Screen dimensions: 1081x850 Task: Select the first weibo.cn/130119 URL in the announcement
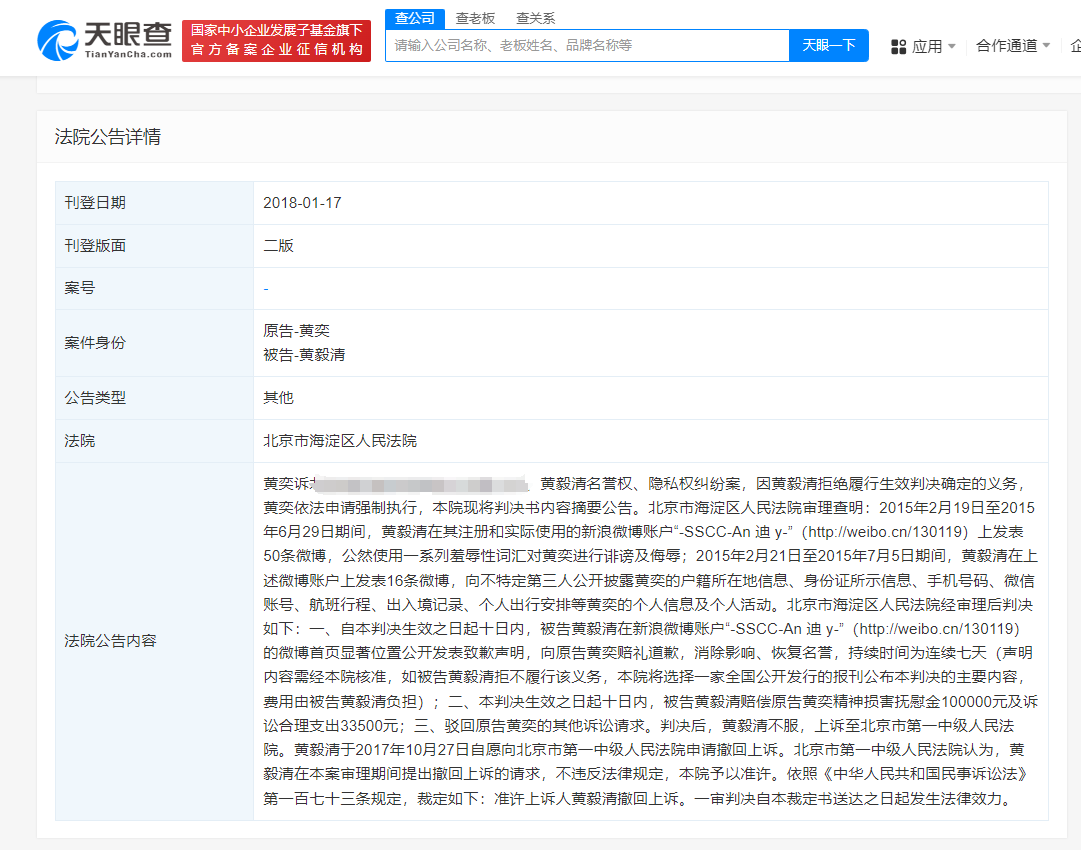coord(885,532)
